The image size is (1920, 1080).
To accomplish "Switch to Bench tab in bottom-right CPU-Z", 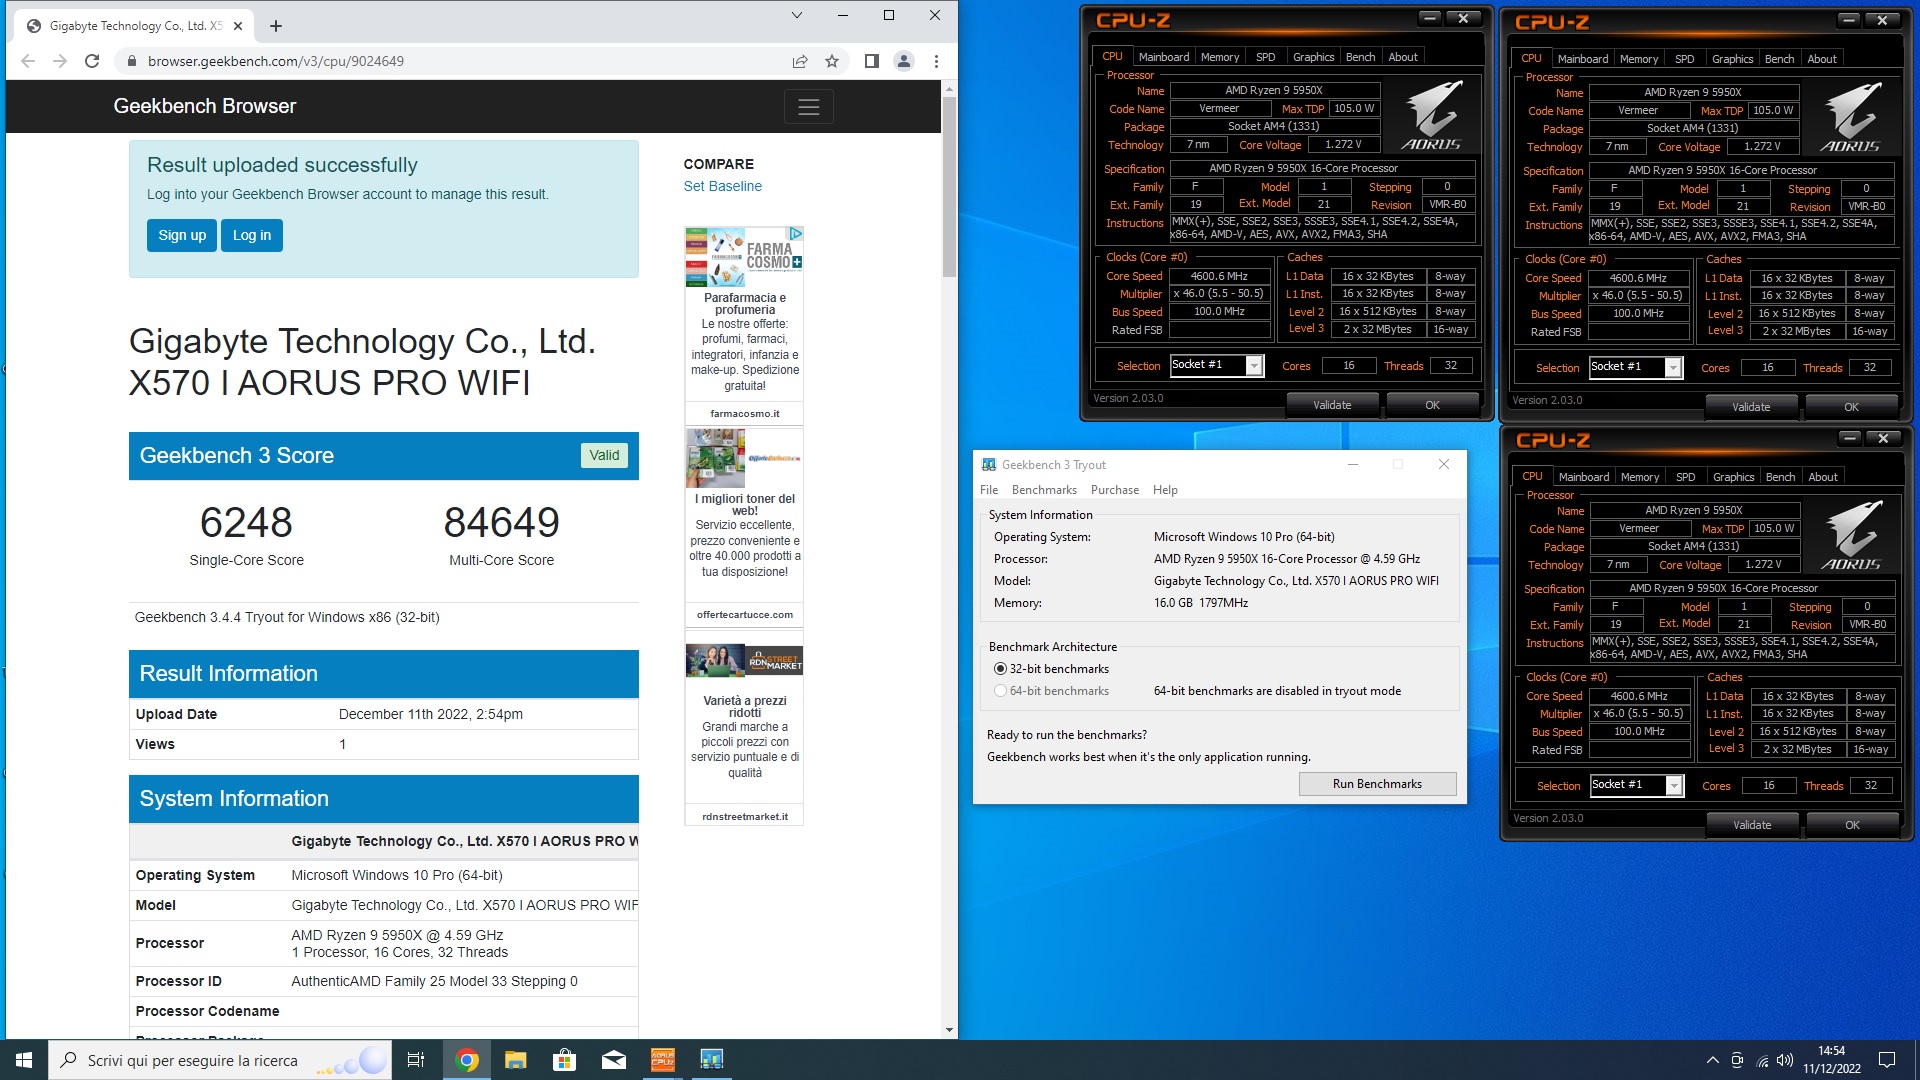I will (1780, 477).
